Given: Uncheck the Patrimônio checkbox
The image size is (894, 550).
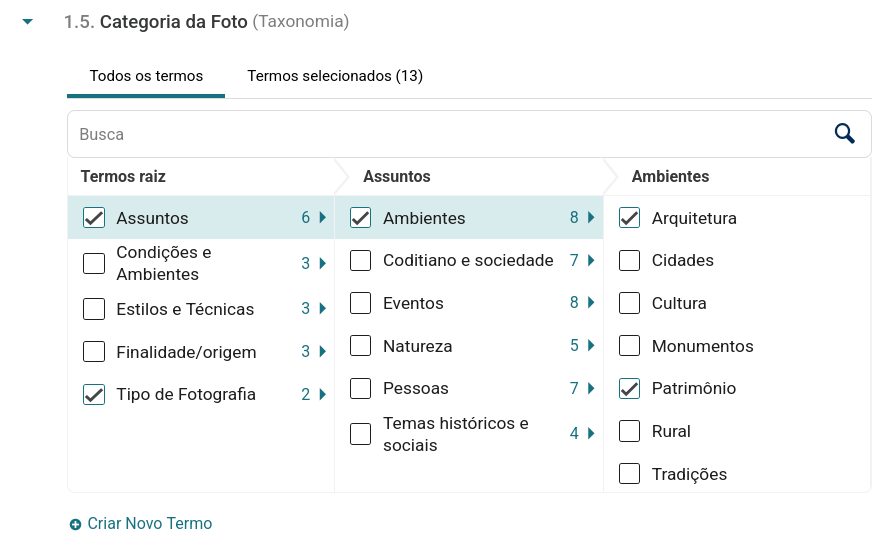Looking at the screenshot, I should point(629,388).
